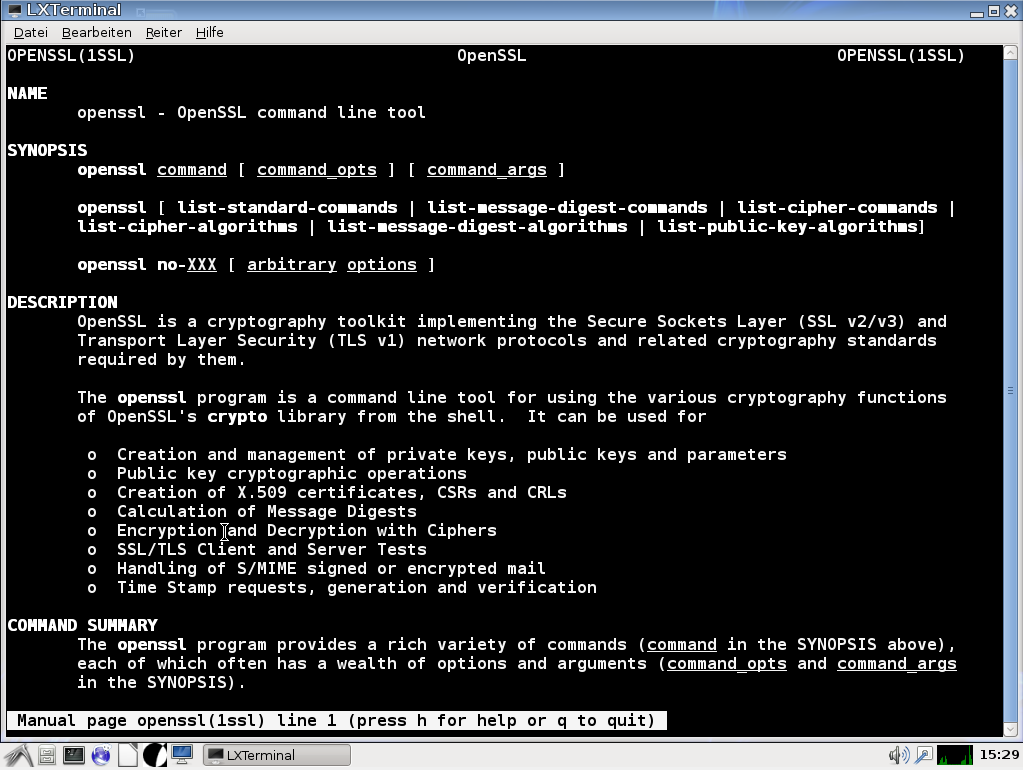Open the blank document launcher icon
Screen dimensions: 1023x770
127,756
